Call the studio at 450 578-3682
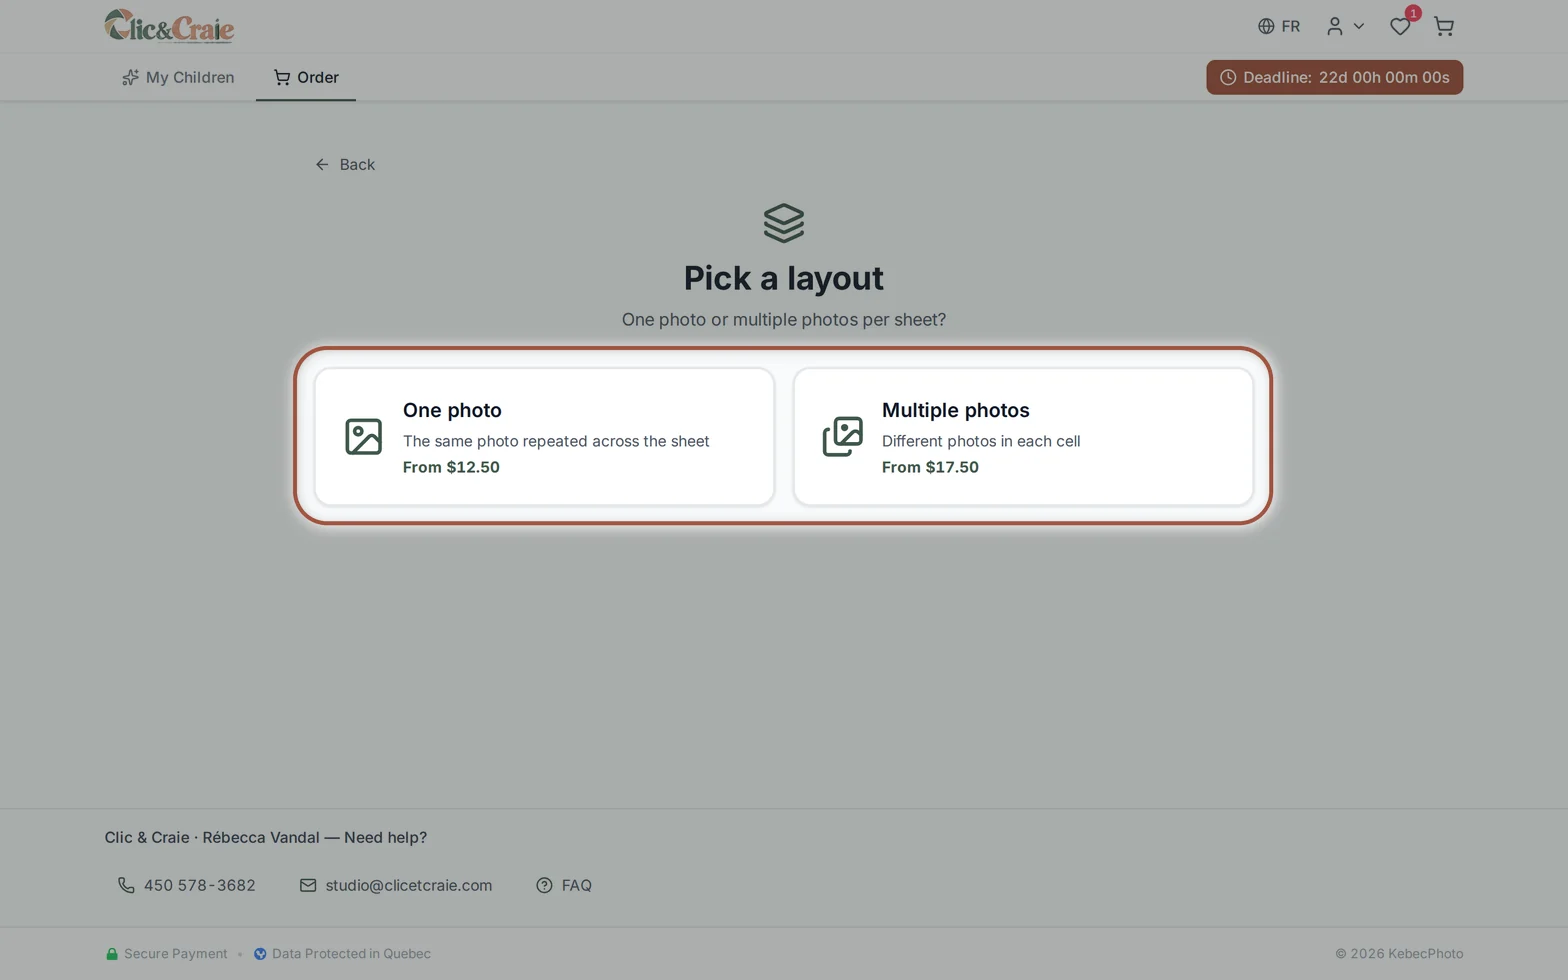 click(187, 885)
